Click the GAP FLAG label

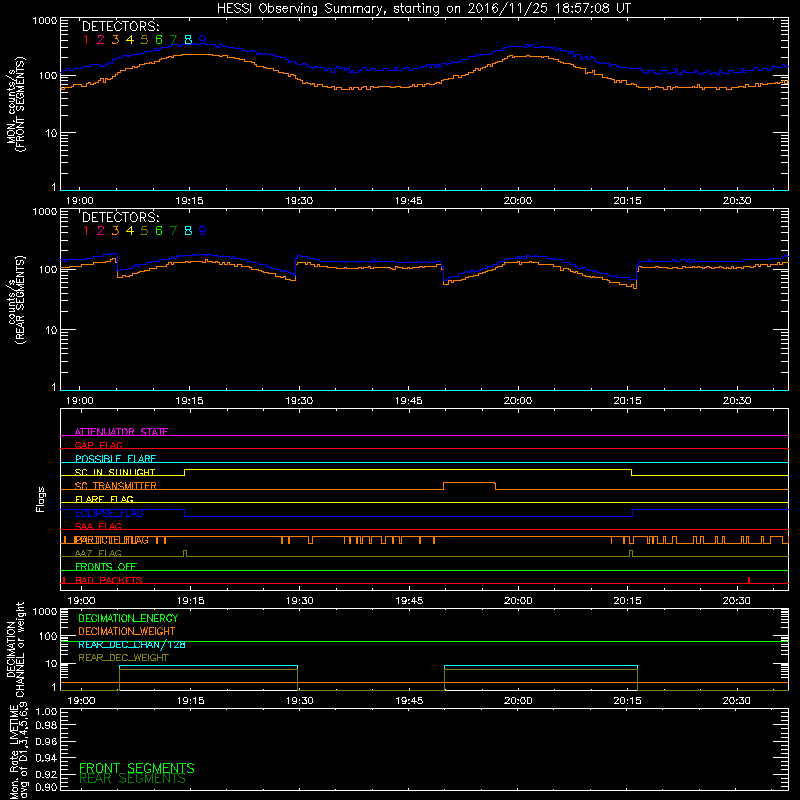tap(98, 445)
